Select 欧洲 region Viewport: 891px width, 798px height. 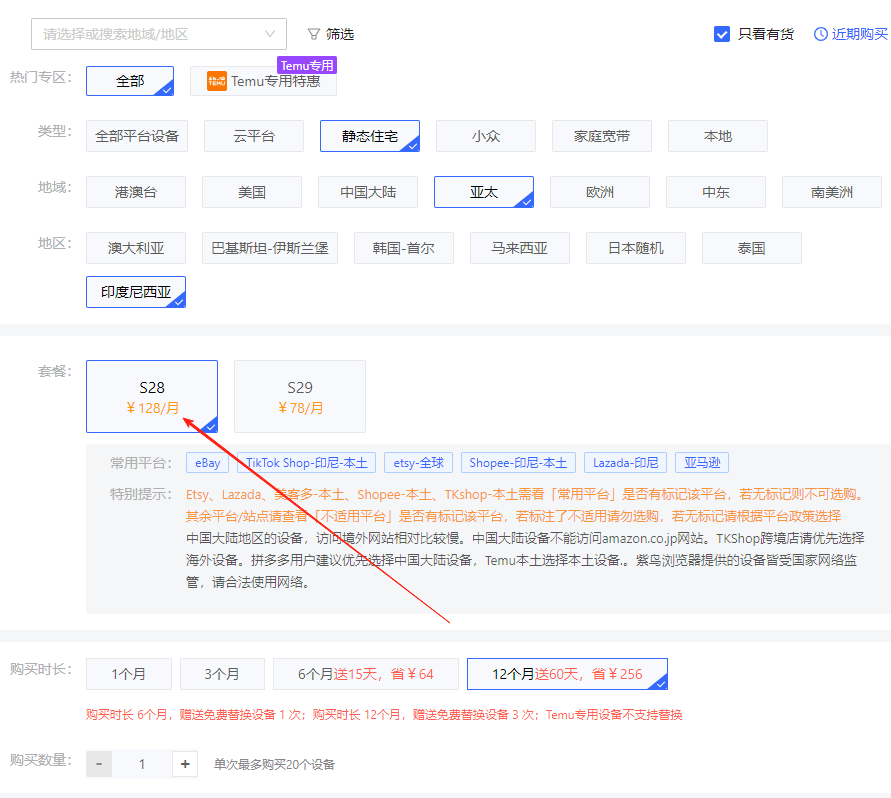[599, 192]
